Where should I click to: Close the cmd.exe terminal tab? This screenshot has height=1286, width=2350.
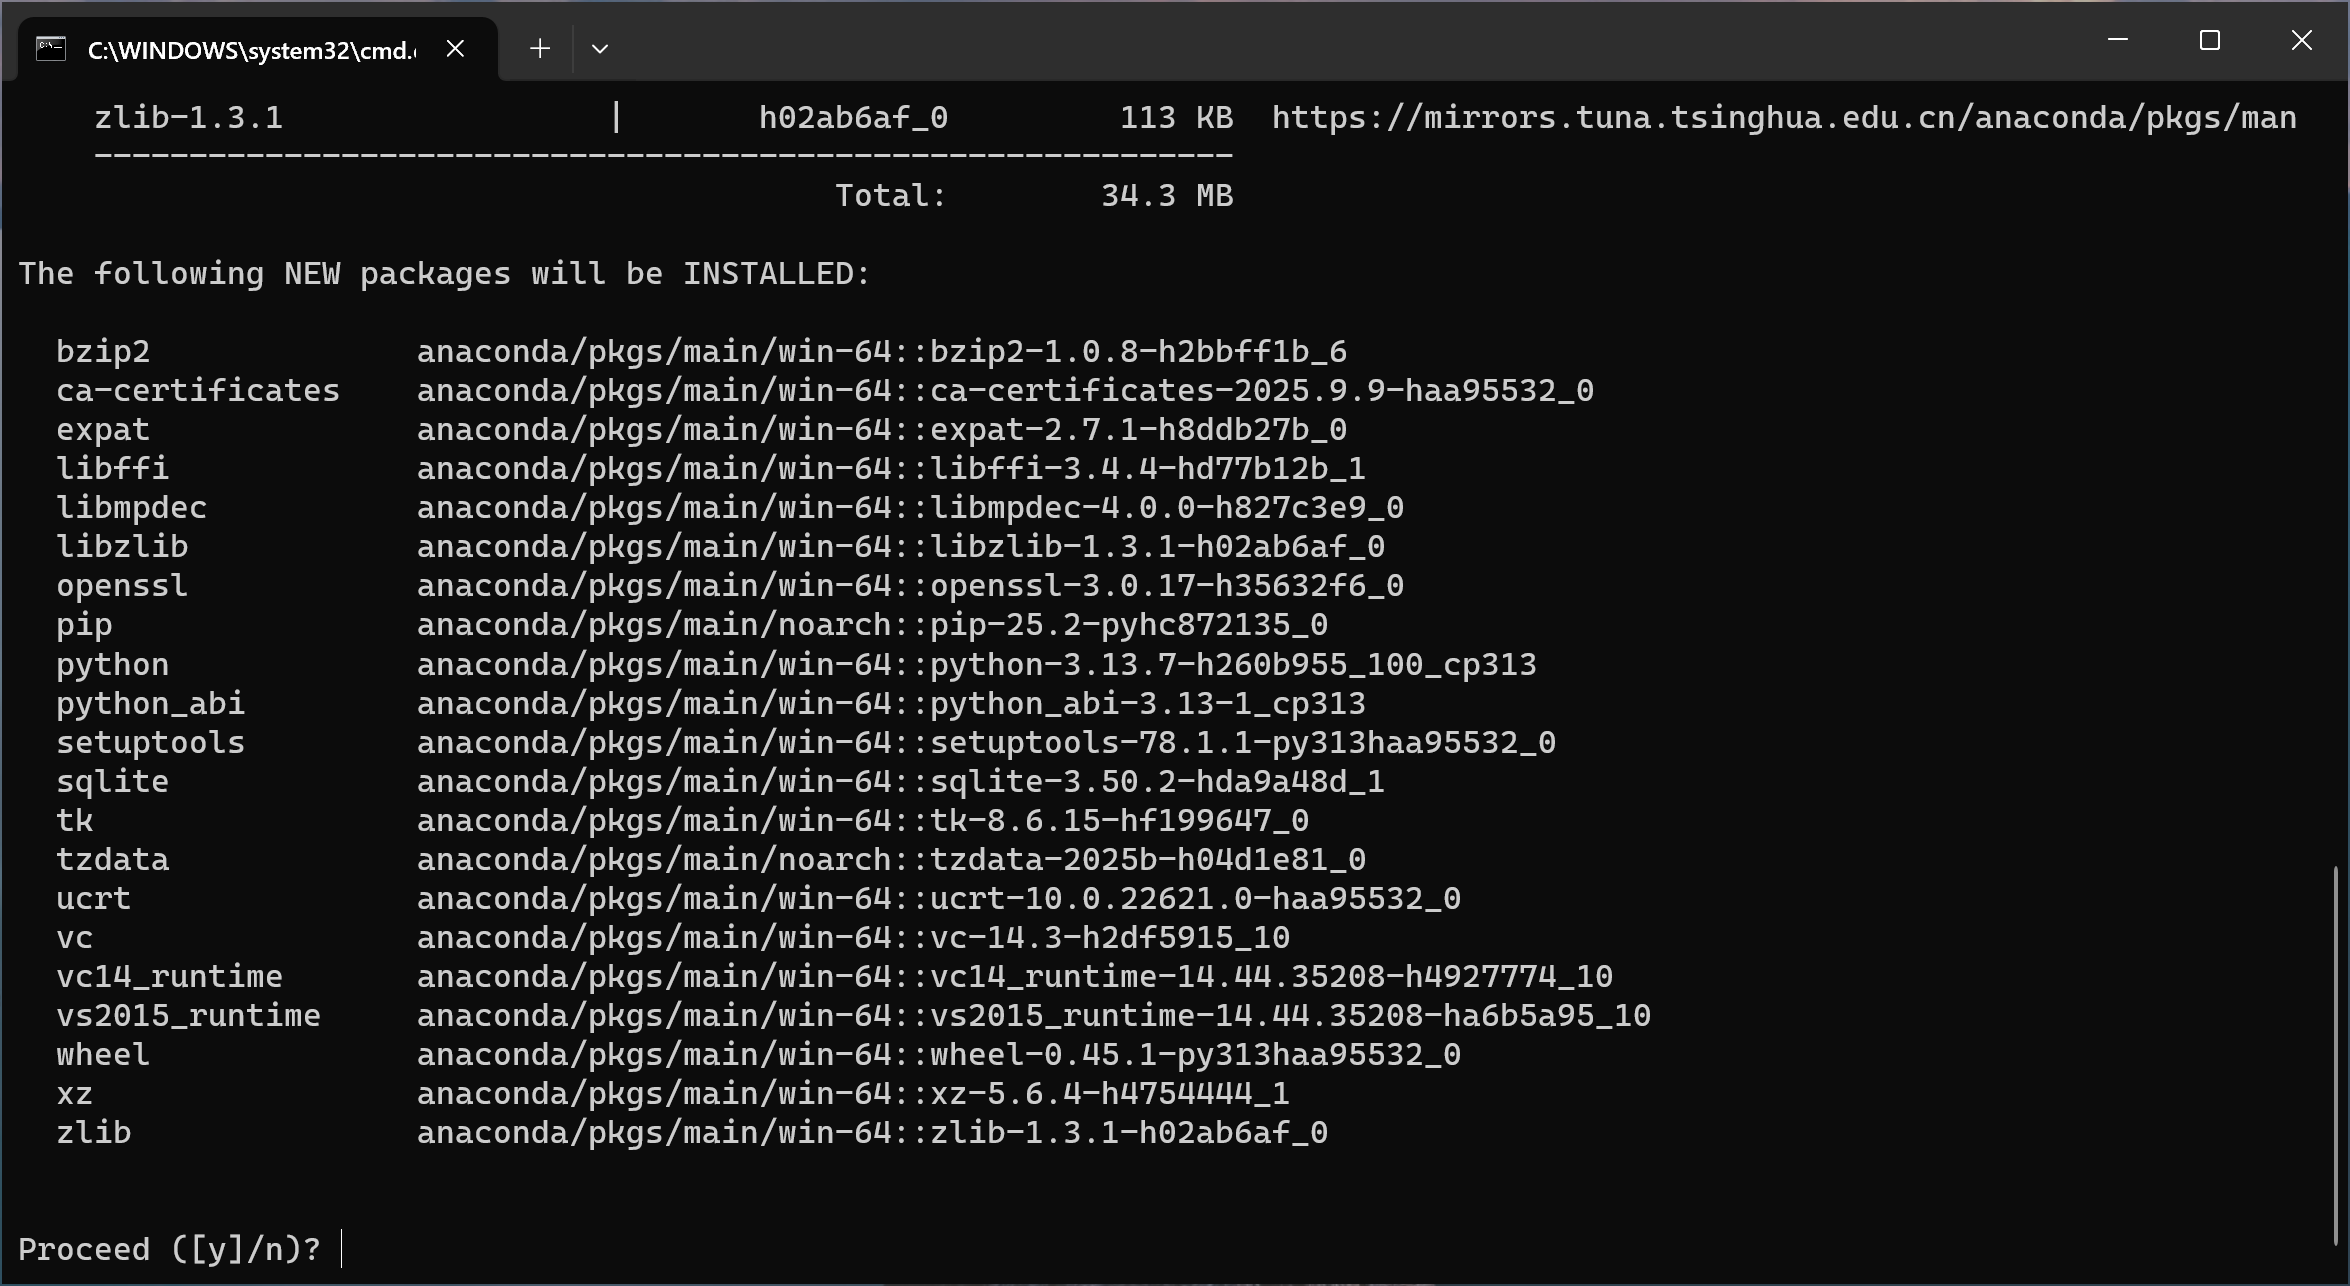pos(455,48)
